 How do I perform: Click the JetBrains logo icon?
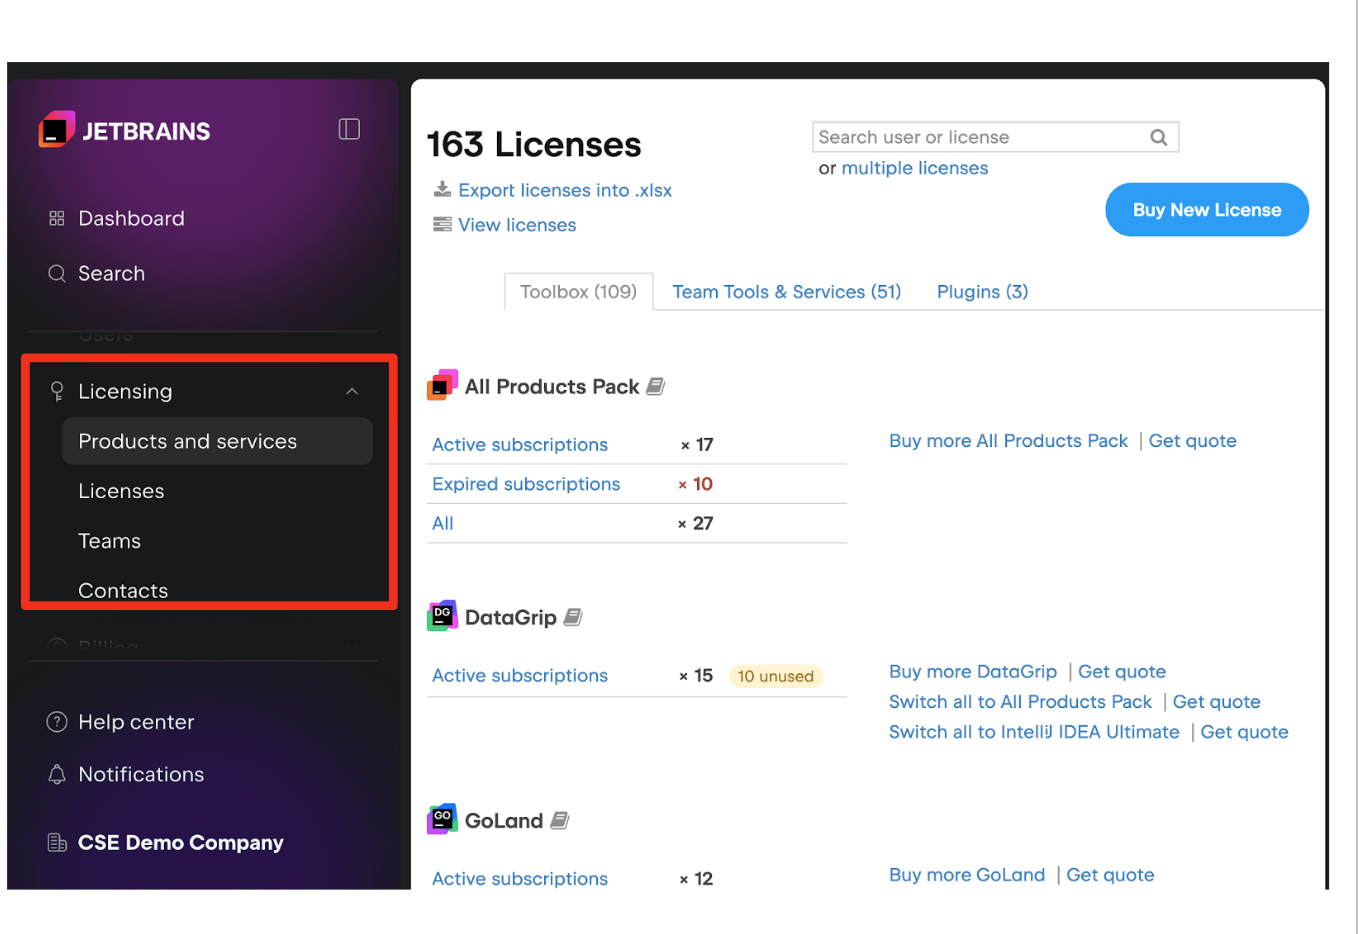56,130
